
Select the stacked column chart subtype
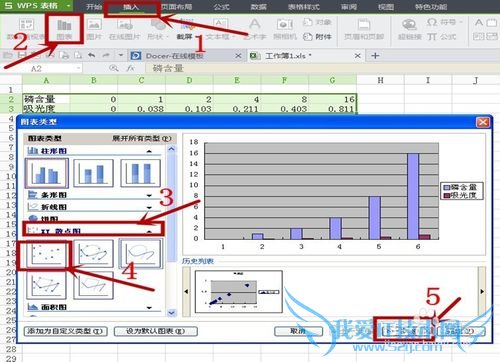pos(93,173)
